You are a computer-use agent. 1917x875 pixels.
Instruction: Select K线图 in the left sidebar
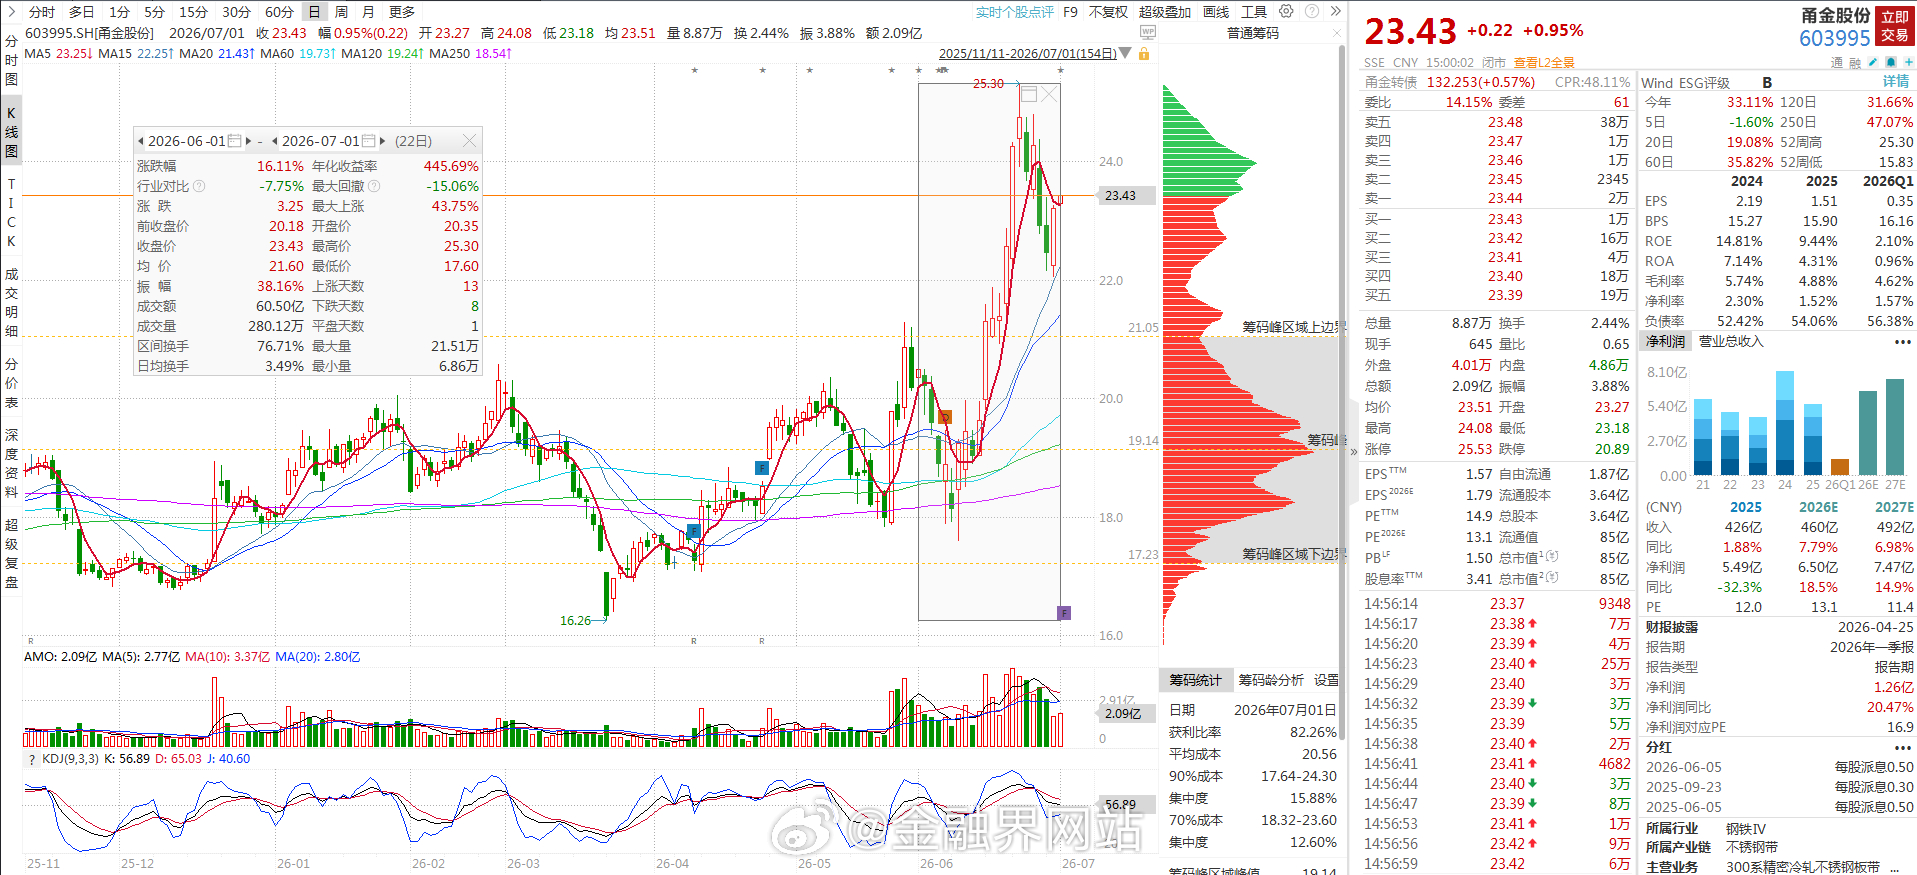click(11, 132)
